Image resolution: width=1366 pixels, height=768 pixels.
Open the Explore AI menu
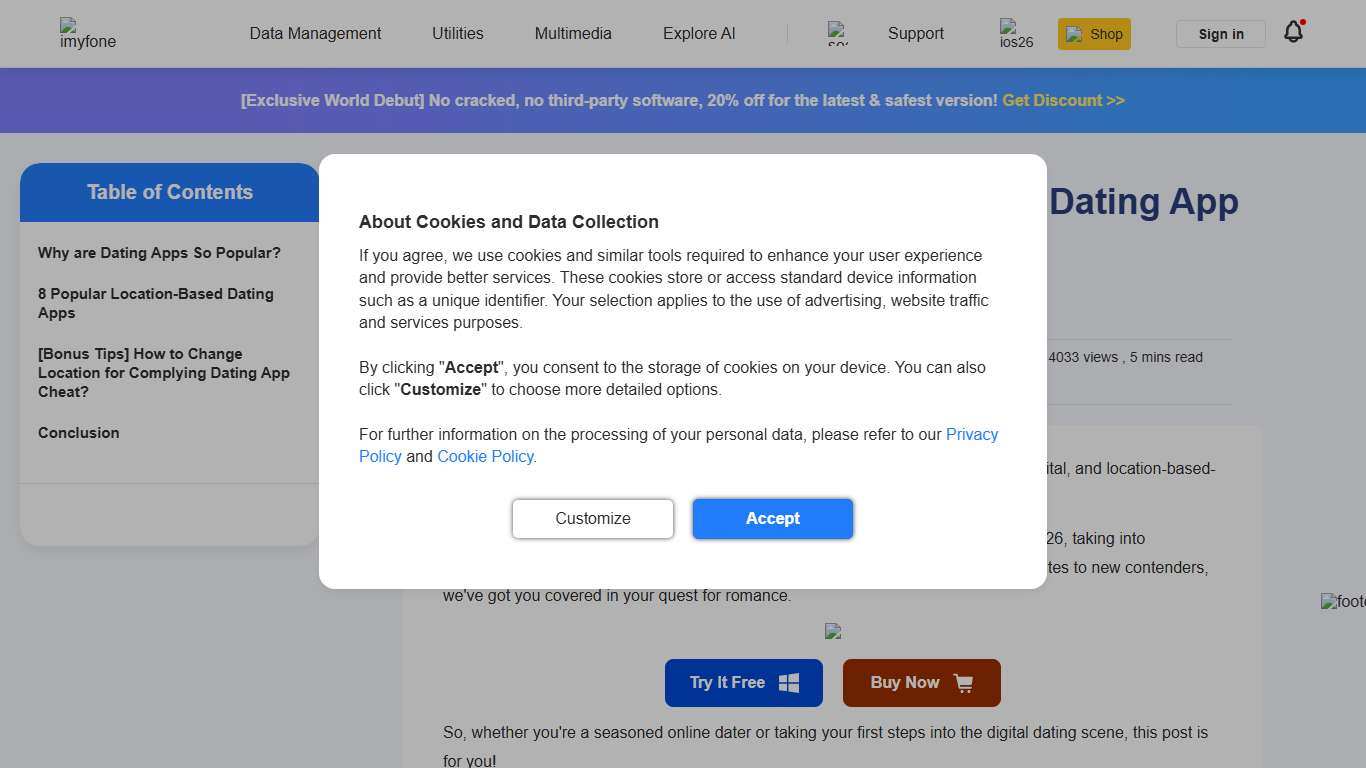[698, 33]
